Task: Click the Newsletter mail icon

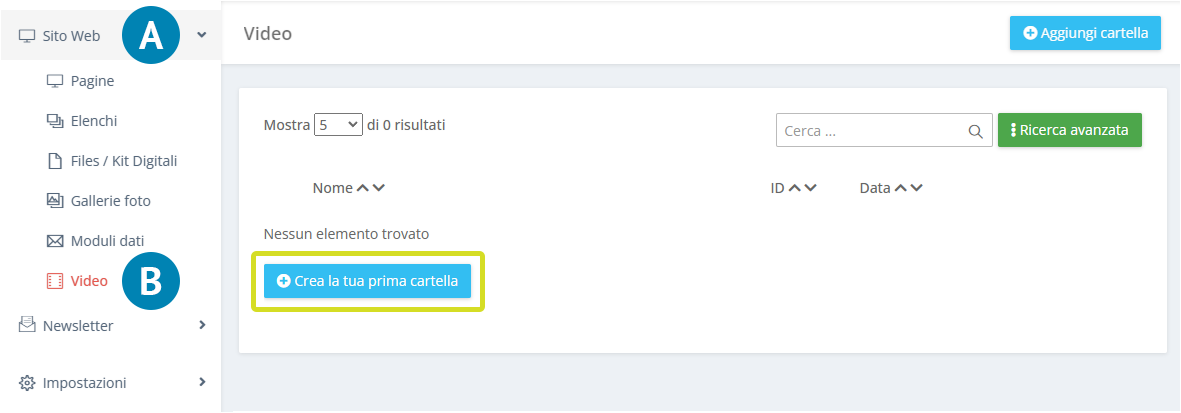Action: tap(27, 325)
